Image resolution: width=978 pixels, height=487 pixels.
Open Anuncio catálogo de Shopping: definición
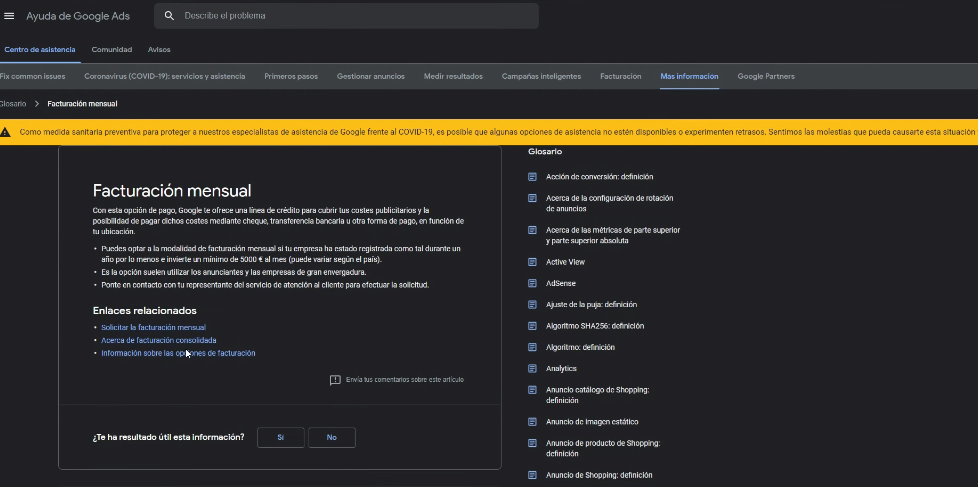coord(598,395)
